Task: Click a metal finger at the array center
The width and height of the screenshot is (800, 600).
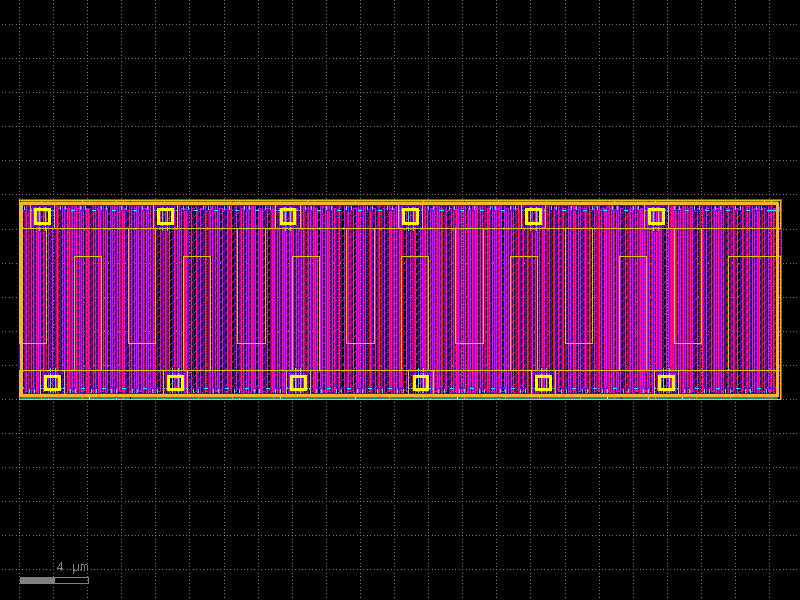Action: 398,300
